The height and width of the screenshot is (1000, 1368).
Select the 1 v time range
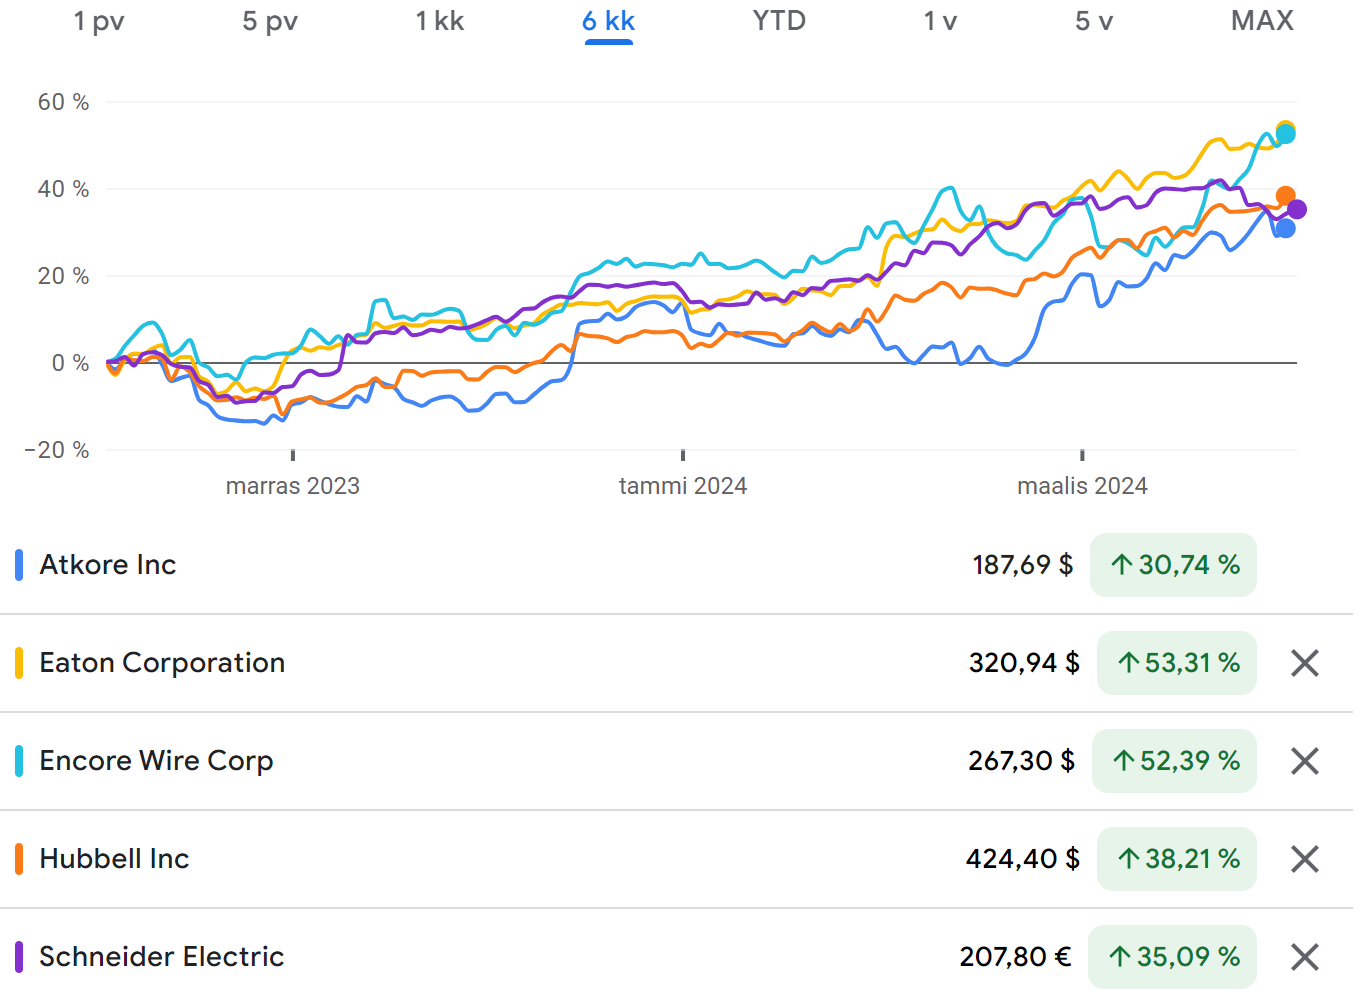(940, 21)
